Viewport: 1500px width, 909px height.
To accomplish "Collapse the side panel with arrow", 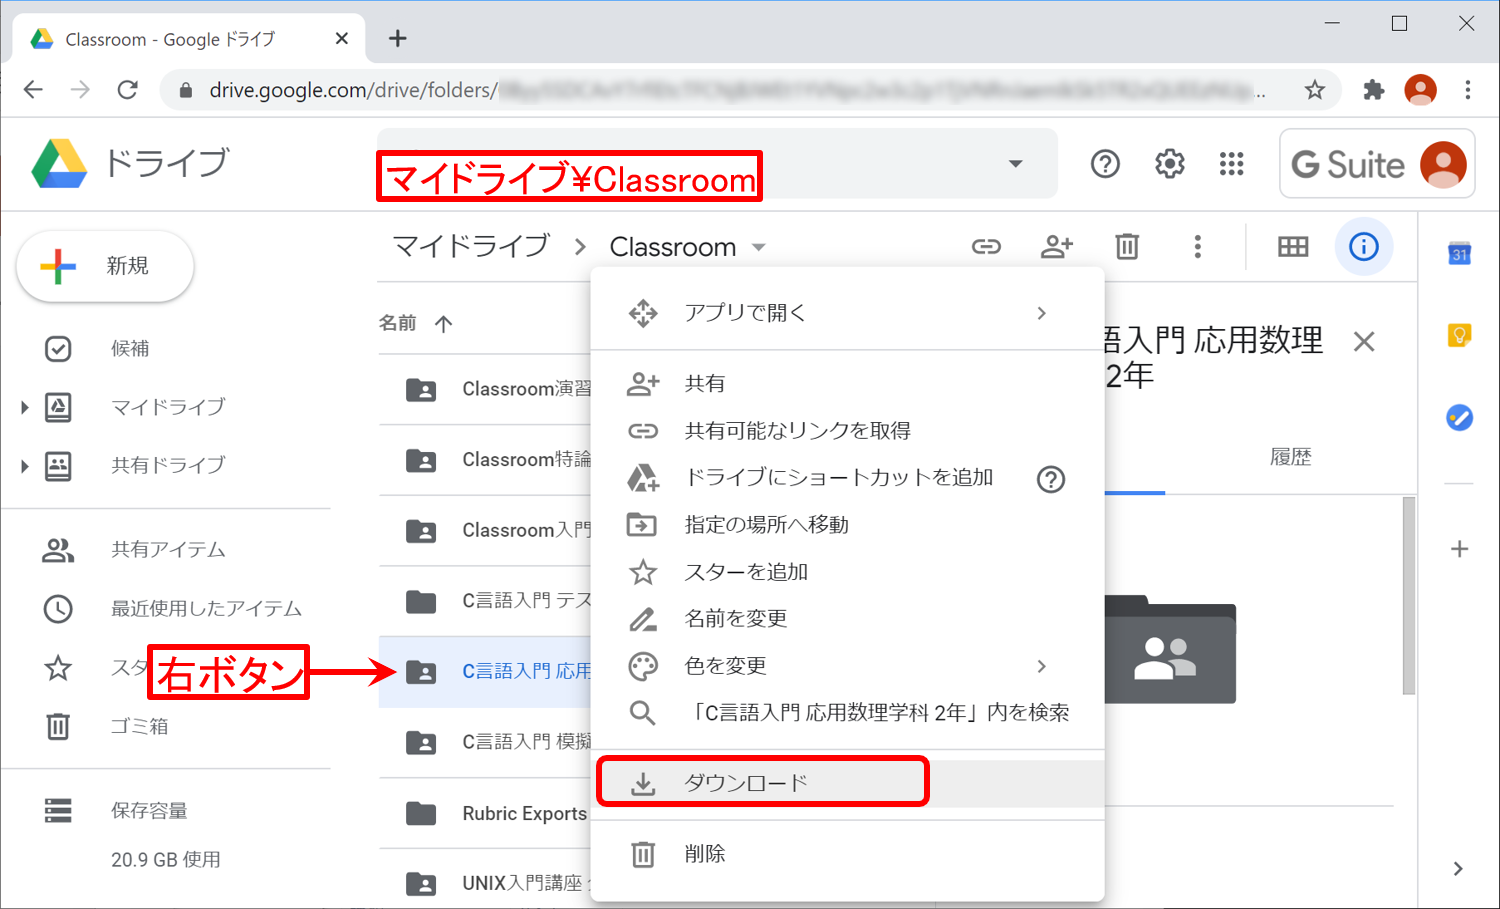I will [x=1458, y=869].
